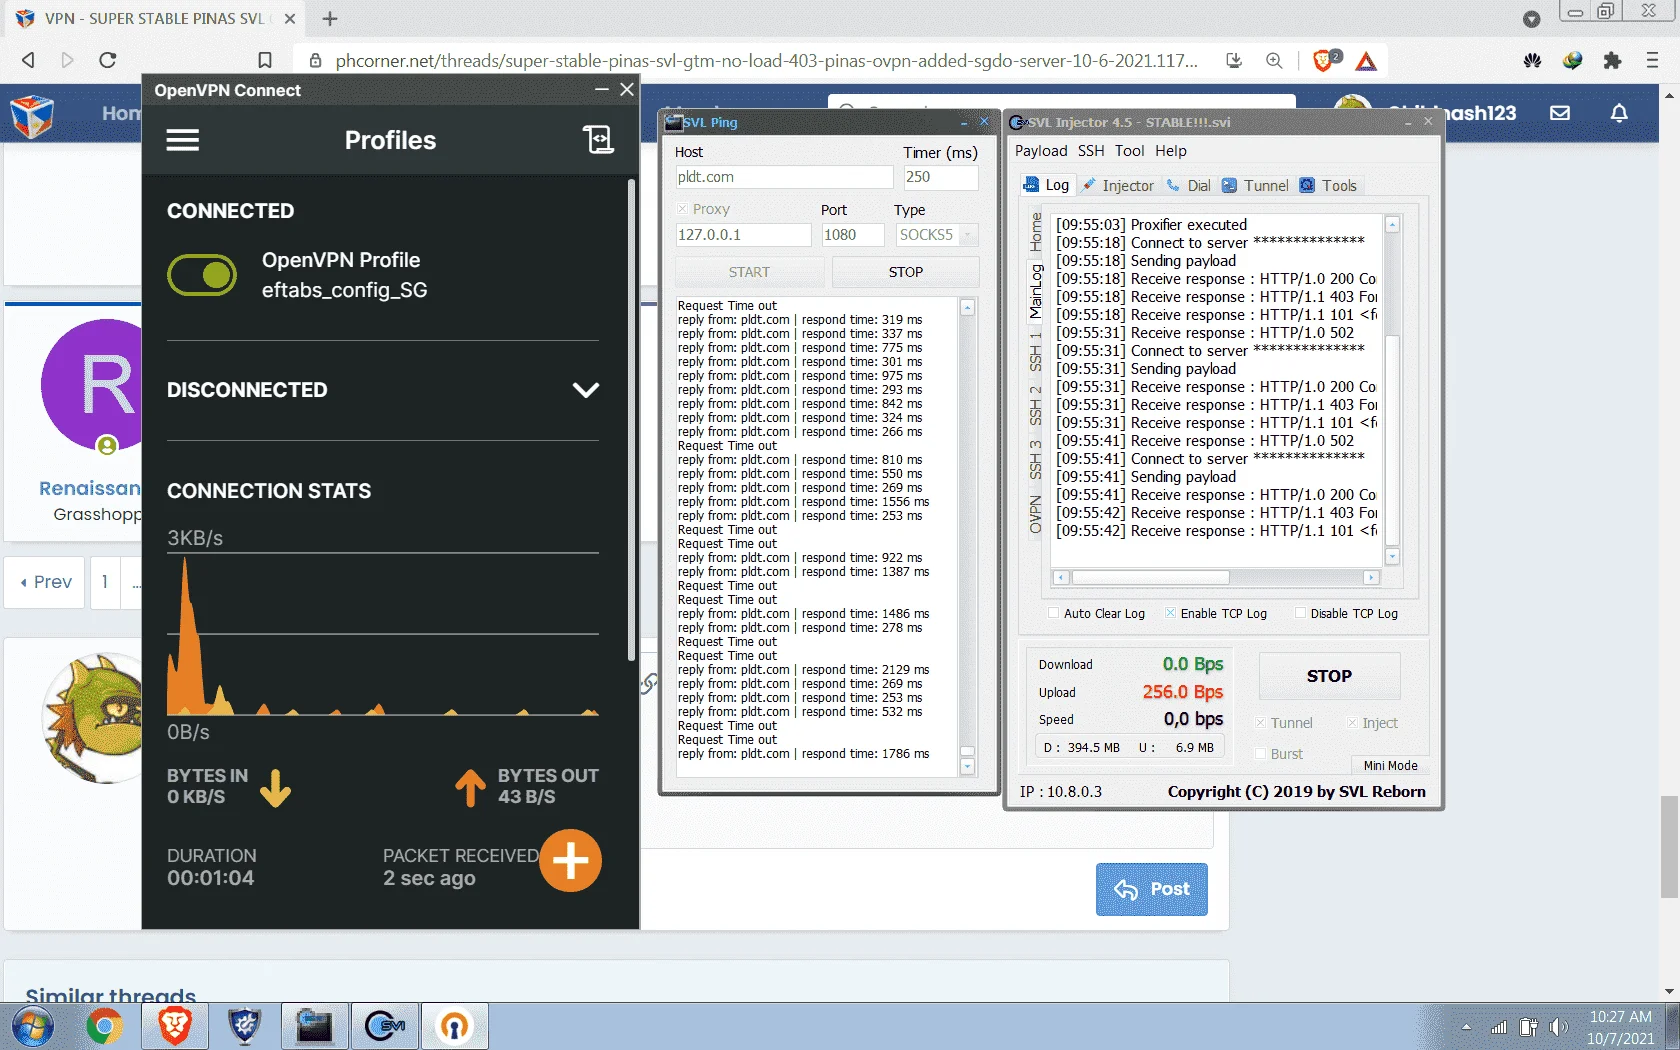The width and height of the screenshot is (1680, 1050).
Task: Switch to the Injector tab
Action: point(1118,185)
